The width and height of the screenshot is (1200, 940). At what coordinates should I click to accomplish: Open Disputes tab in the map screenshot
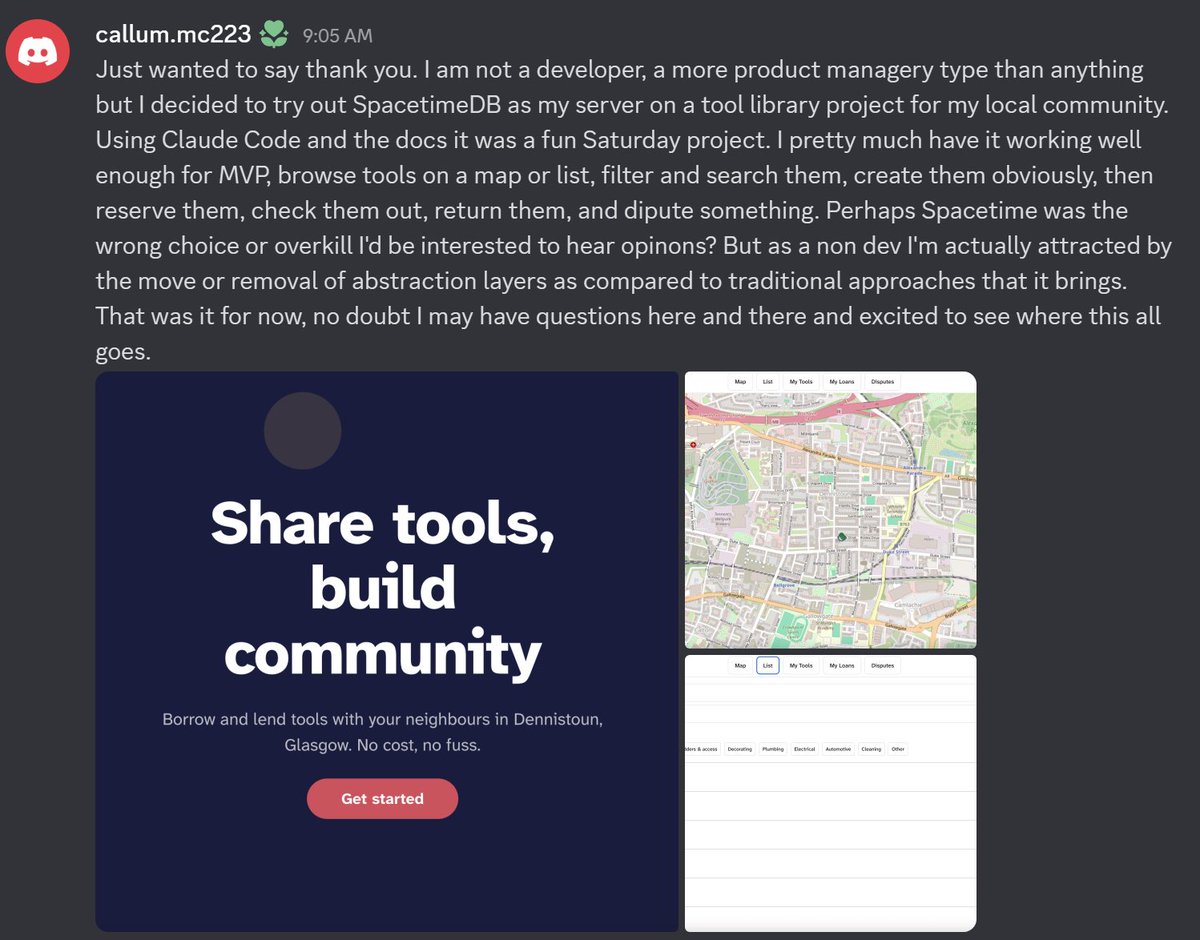pyautogui.click(x=882, y=381)
